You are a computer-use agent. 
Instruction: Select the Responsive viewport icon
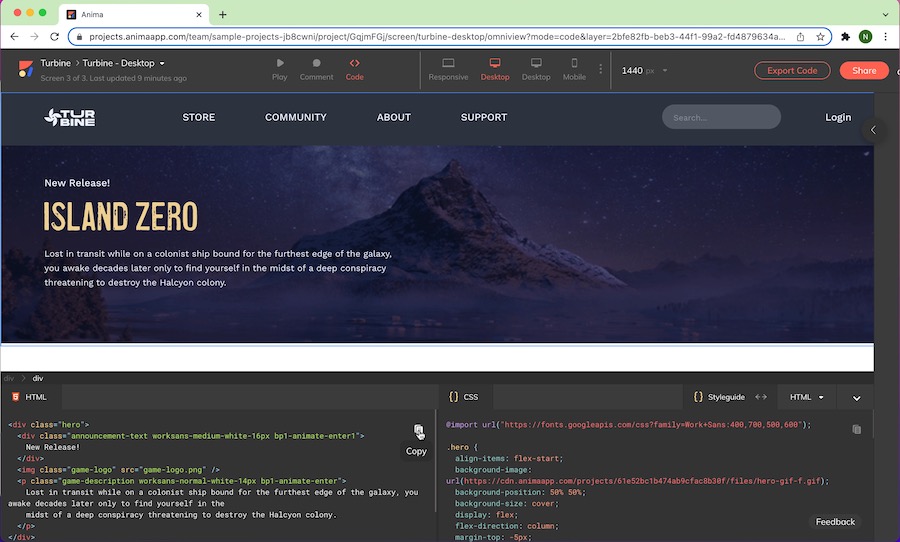pos(448,64)
